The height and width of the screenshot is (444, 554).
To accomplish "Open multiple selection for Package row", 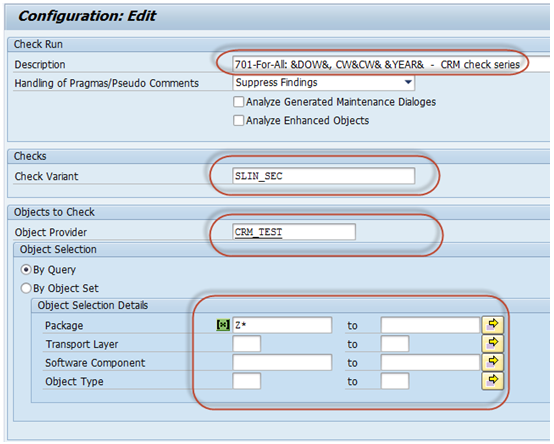I will pyautogui.click(x=493, y=325).
